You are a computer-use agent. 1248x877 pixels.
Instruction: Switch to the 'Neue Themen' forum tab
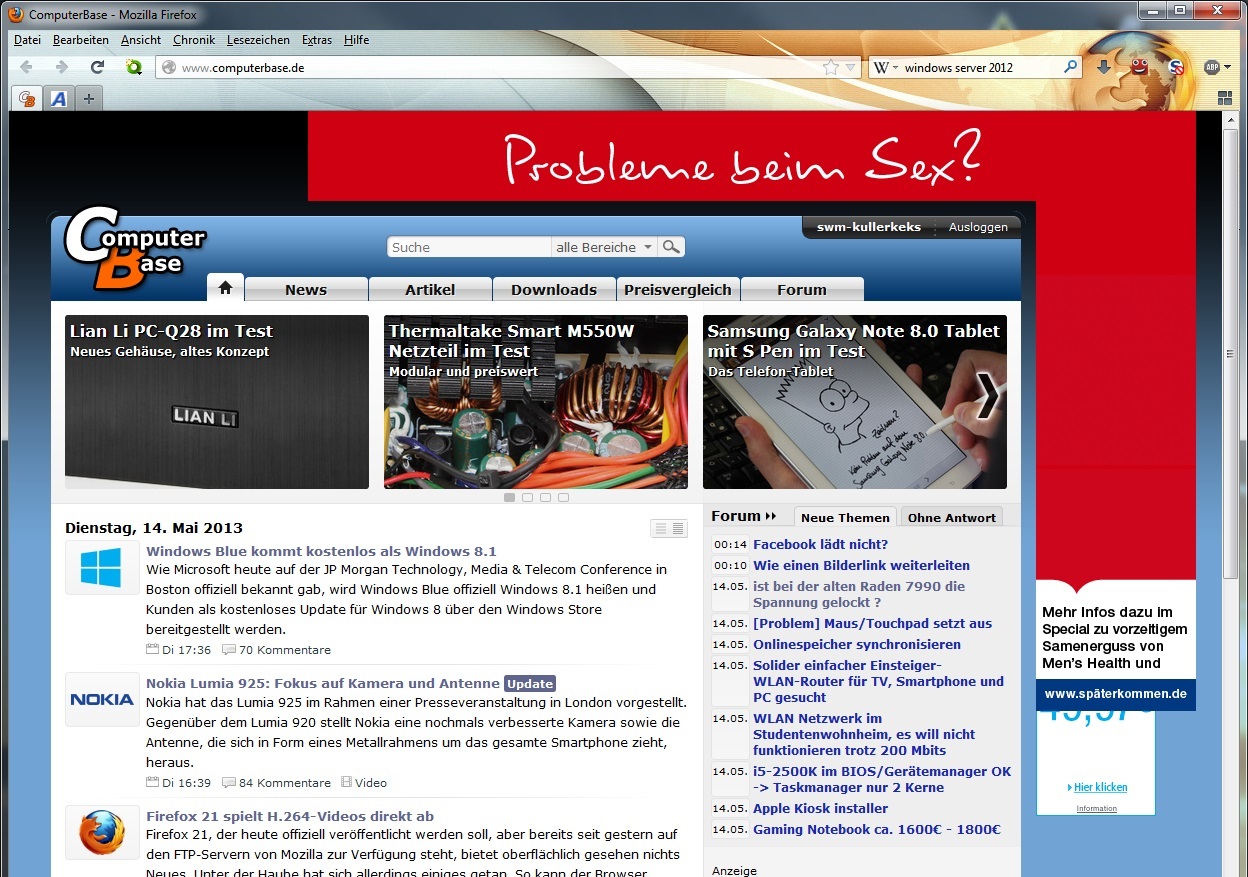click(845, 517)
